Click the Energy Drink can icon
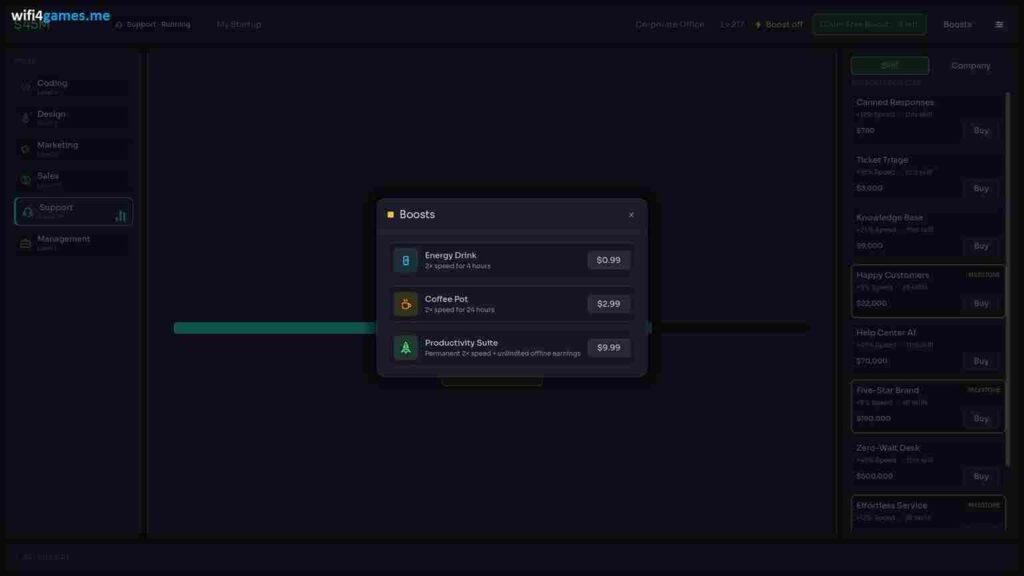Viewport: 1024px width, 576px height. pyautogui.click(x=405, y=260)
